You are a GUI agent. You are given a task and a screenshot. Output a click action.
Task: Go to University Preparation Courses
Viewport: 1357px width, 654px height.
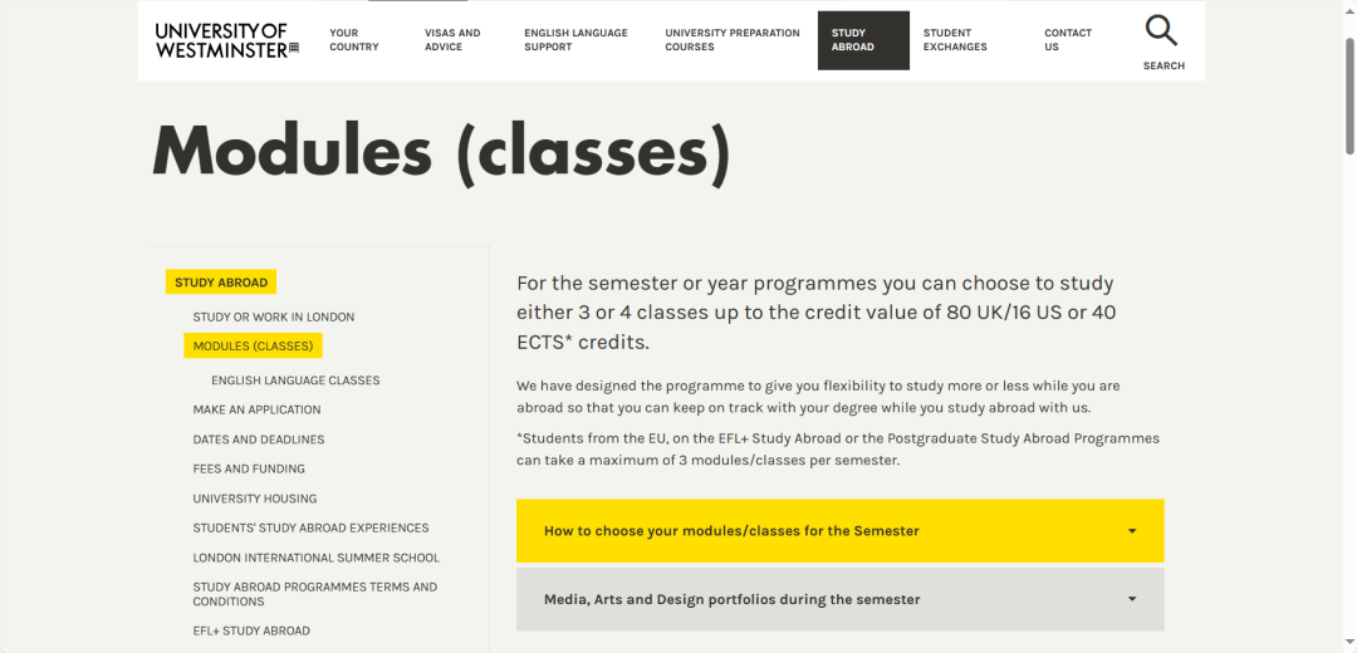[x=732, y=40]
